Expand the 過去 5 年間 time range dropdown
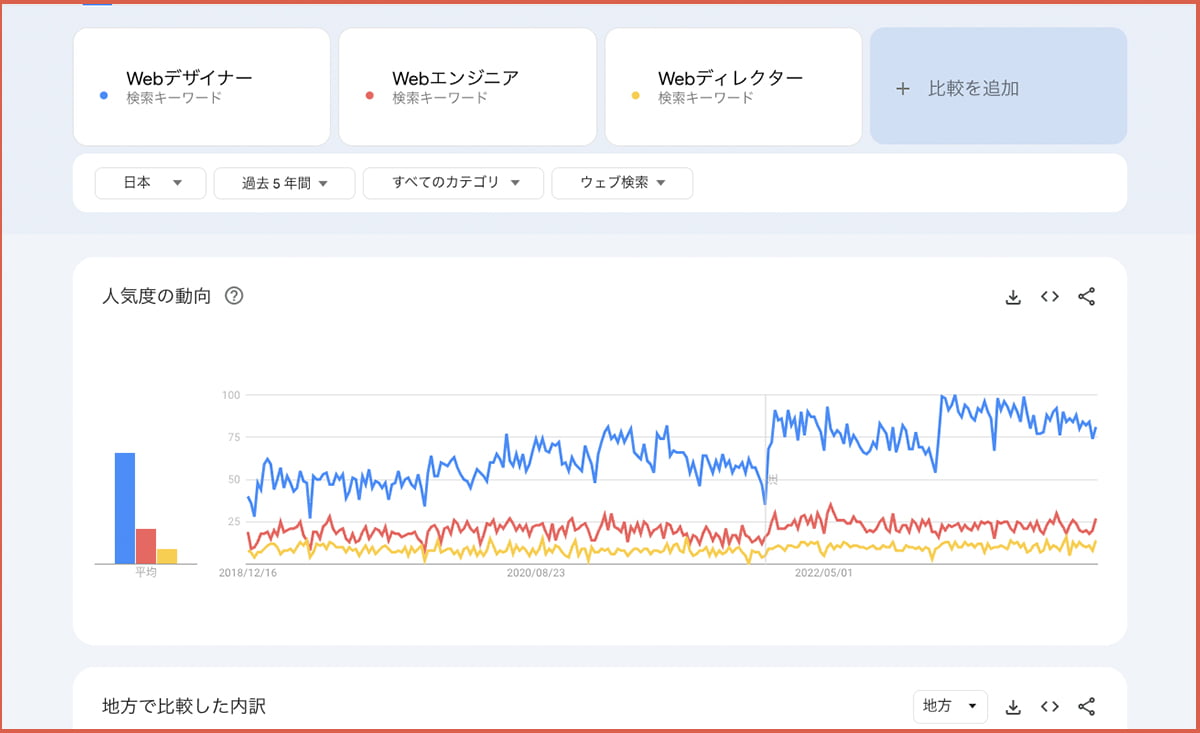Viewport: 1200px width, 733px height. 285,183
